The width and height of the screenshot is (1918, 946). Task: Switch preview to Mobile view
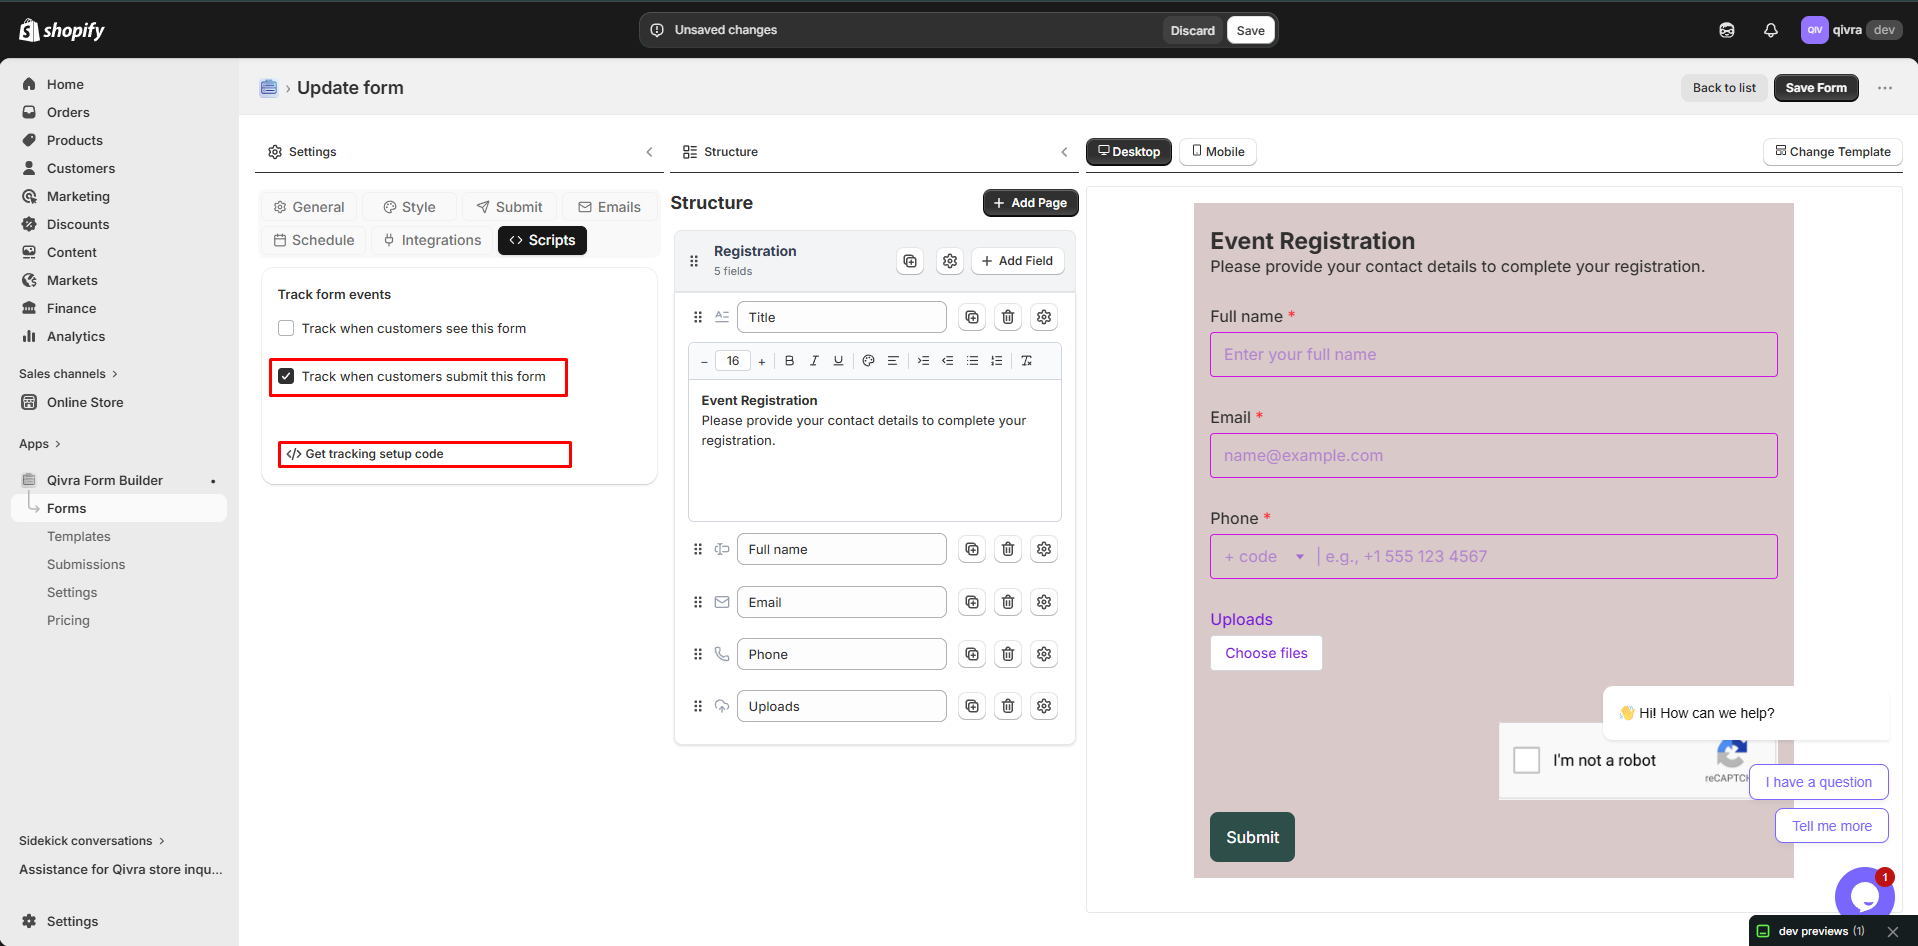click(x=1218, y=152)
